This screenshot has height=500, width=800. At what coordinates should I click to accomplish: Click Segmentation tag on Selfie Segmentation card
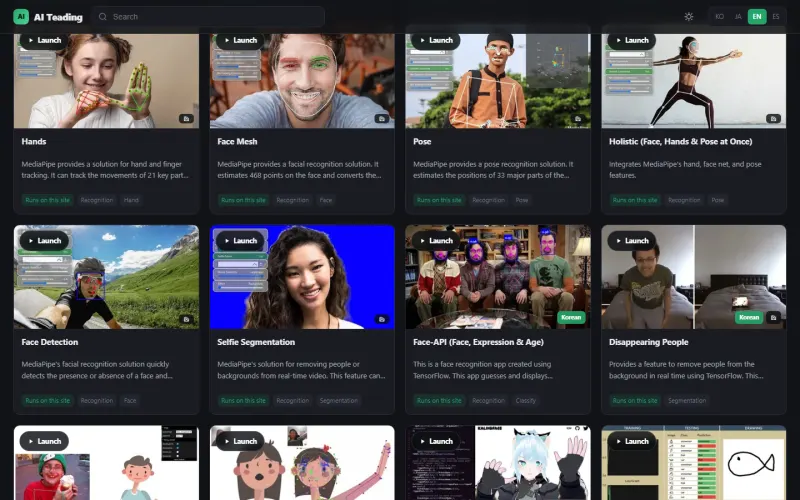[339, 401]
